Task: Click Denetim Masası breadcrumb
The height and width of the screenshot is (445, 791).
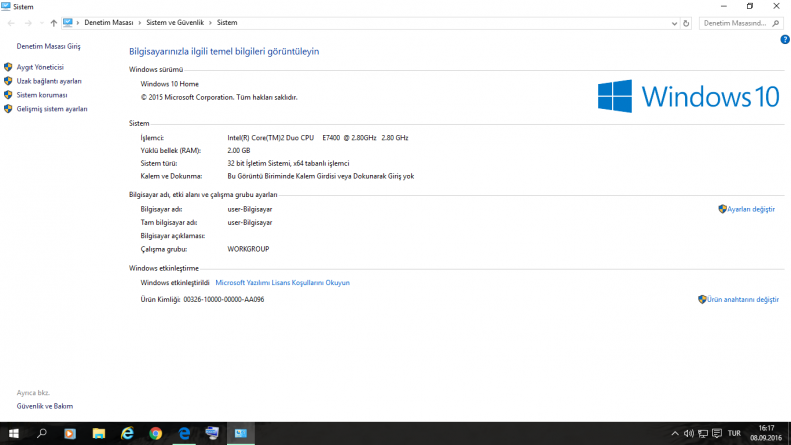Action: tap(108, 23)
